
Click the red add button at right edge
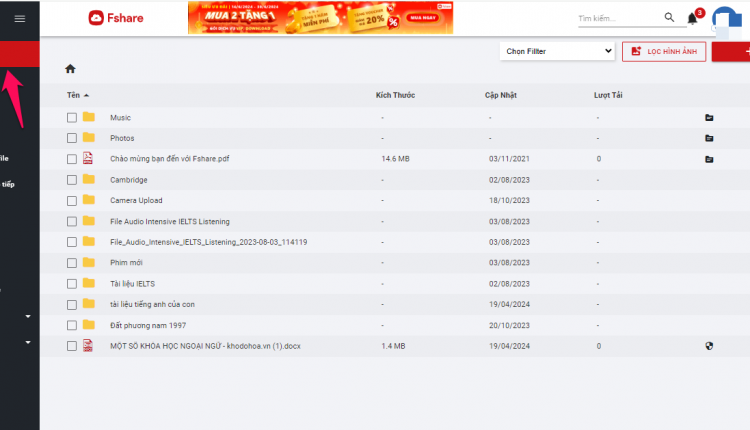point(731,52)
